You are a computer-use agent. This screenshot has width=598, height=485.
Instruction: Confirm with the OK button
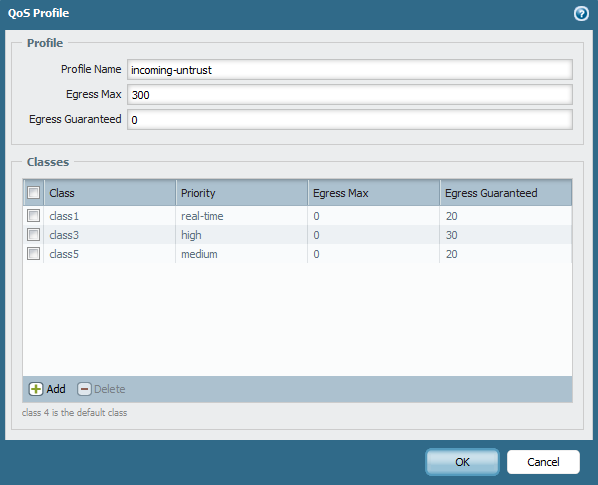coord(462,462)
